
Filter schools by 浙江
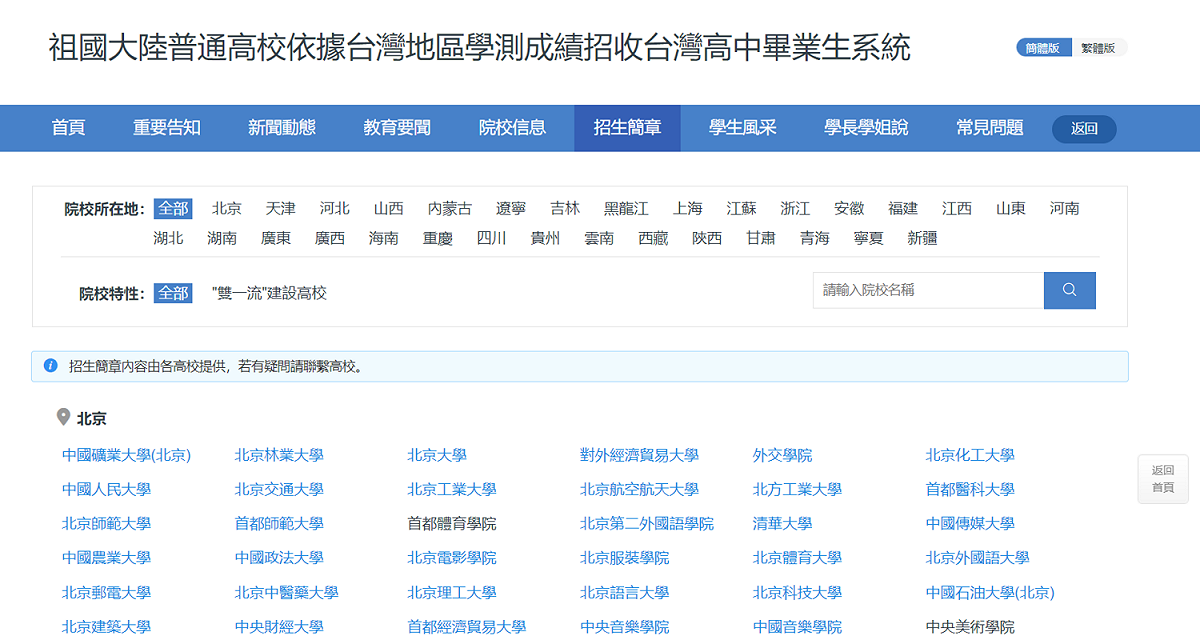click(x=796, y=208)
